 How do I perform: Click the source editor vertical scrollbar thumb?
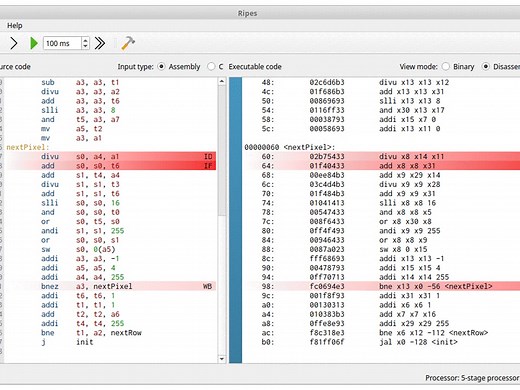coord(222,150)
